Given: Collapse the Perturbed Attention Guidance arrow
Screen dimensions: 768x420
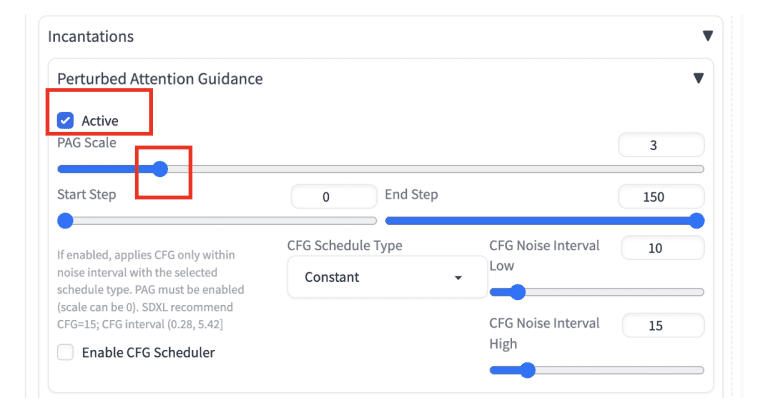Looking at the screenshot, I should pyautogui.click(x=698, y=78).
